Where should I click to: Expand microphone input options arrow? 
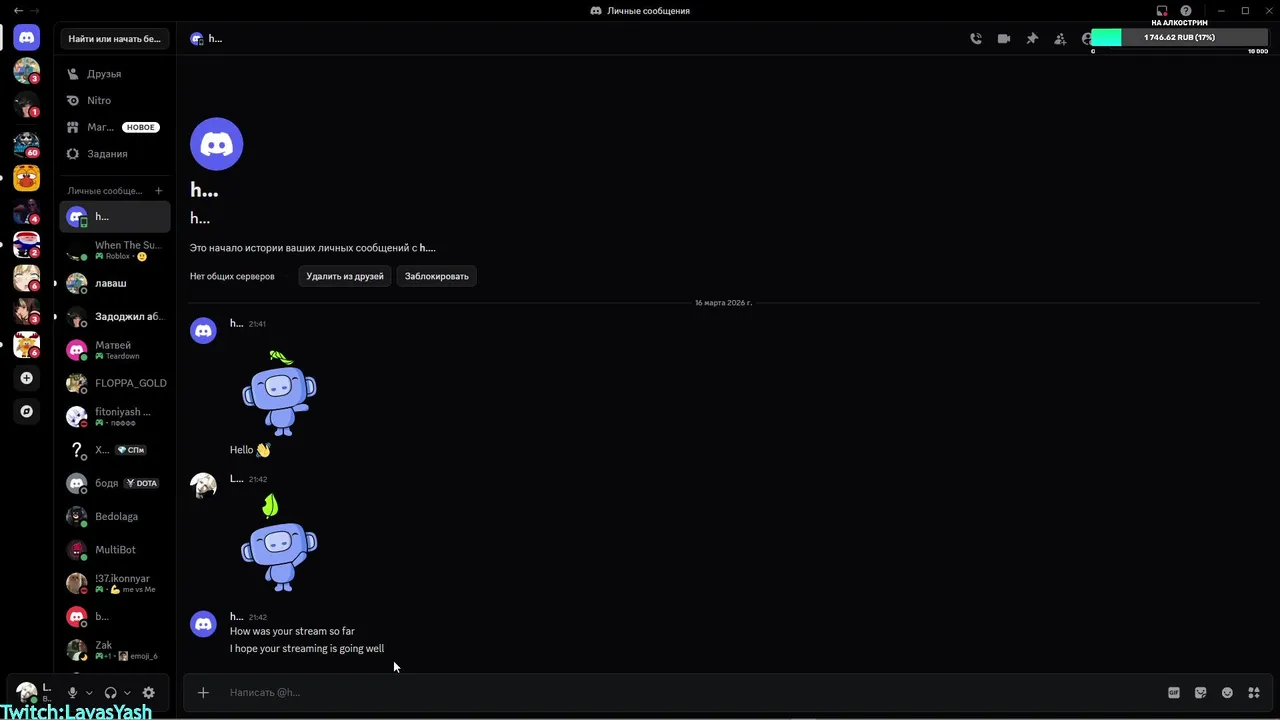click(x=89, y=692)
